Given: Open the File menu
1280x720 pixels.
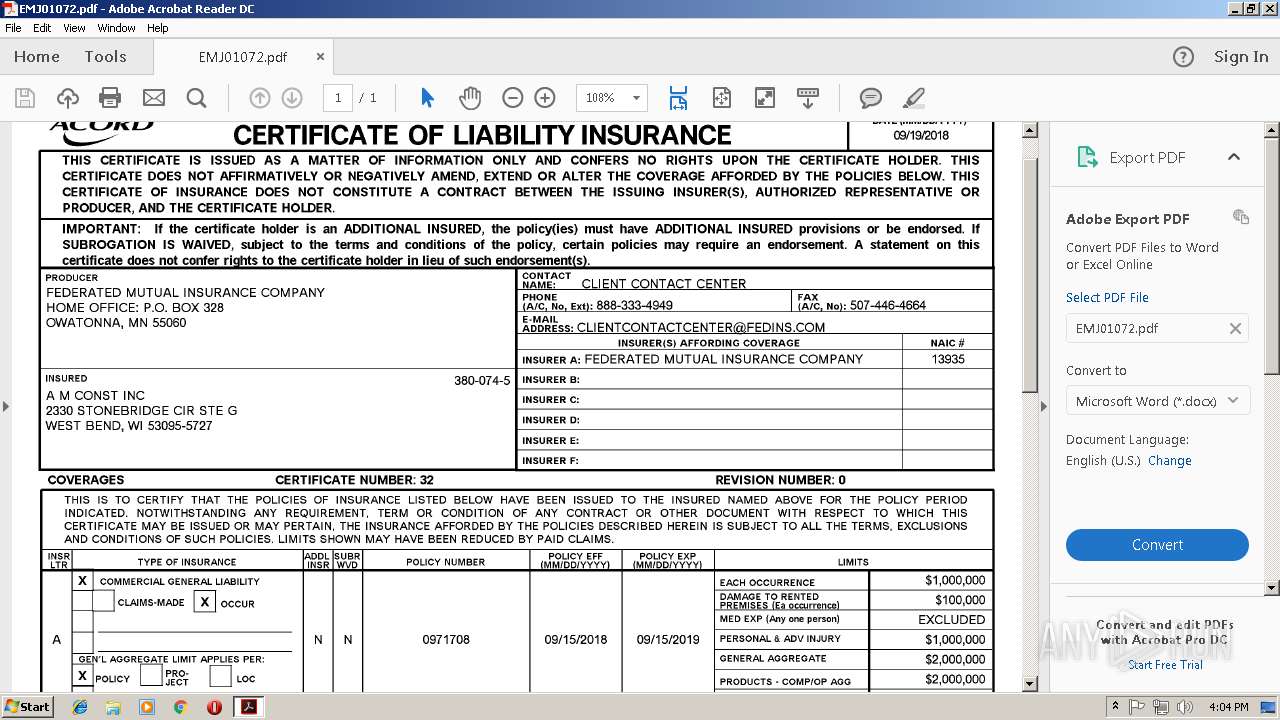Looking at the screenshot, I should point(13,28).
